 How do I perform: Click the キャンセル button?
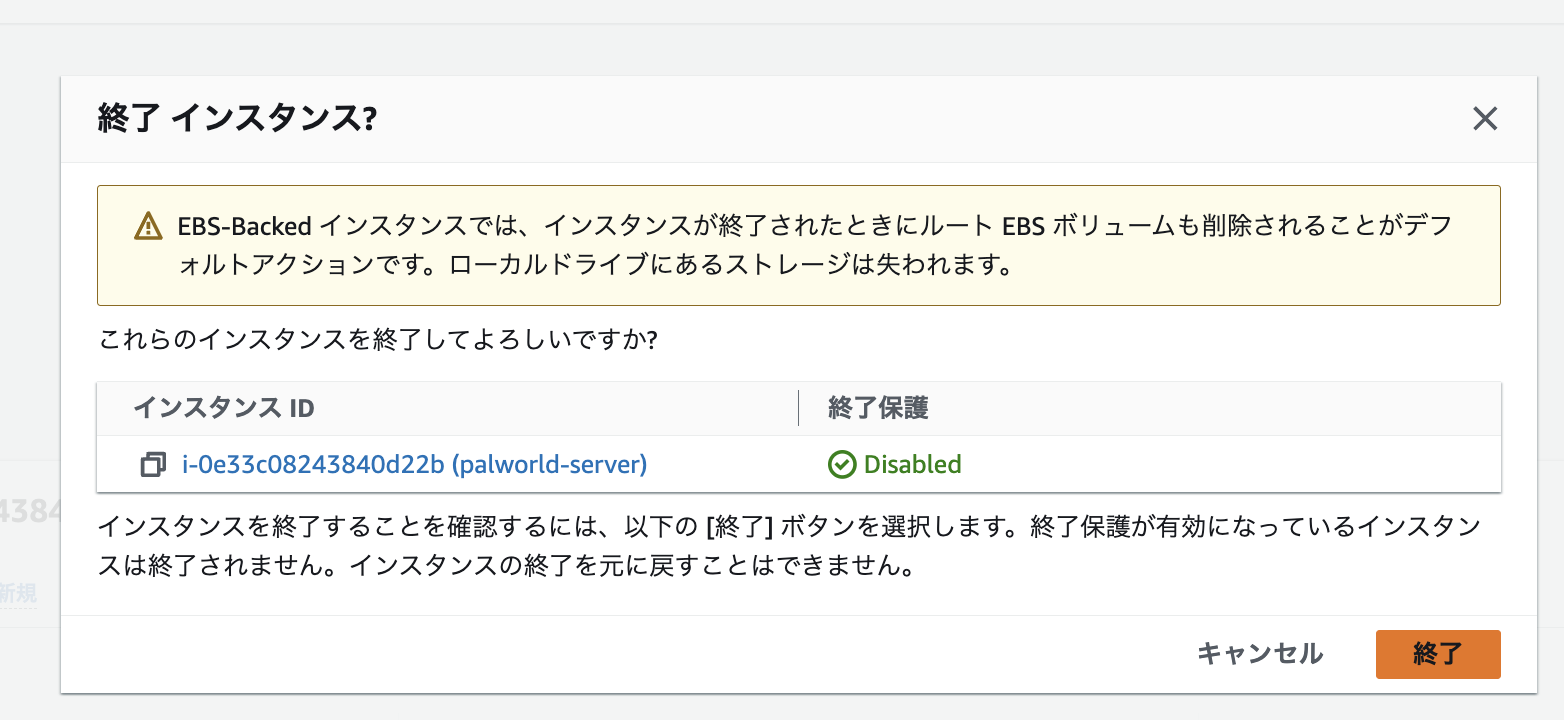(x=1260, y=654)
